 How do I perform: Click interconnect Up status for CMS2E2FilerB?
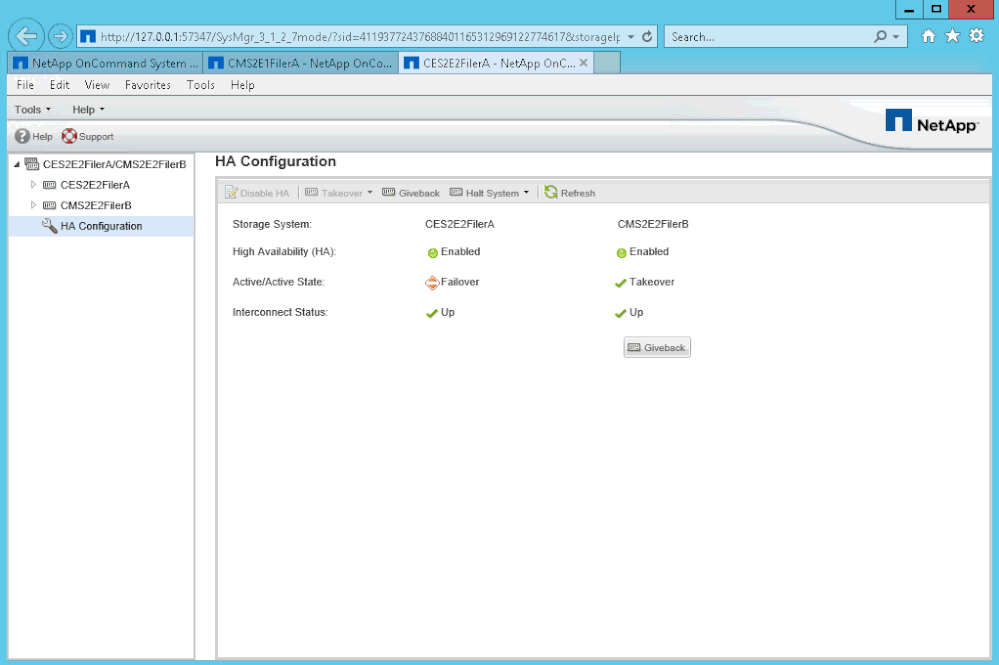[x=629, y=313]
